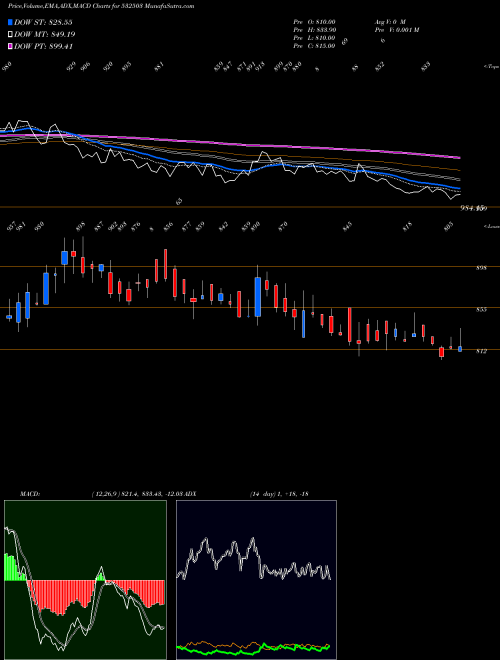Open the ADX indicator chart panel

pos(256,580)
